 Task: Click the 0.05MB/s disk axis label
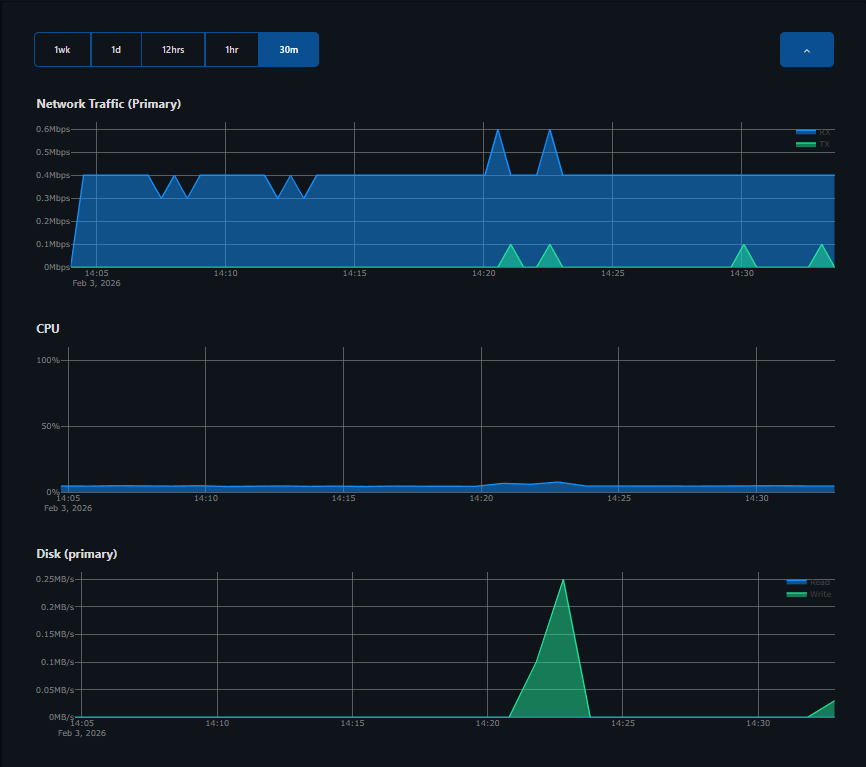pyautogui.click(x=55, y=690)
